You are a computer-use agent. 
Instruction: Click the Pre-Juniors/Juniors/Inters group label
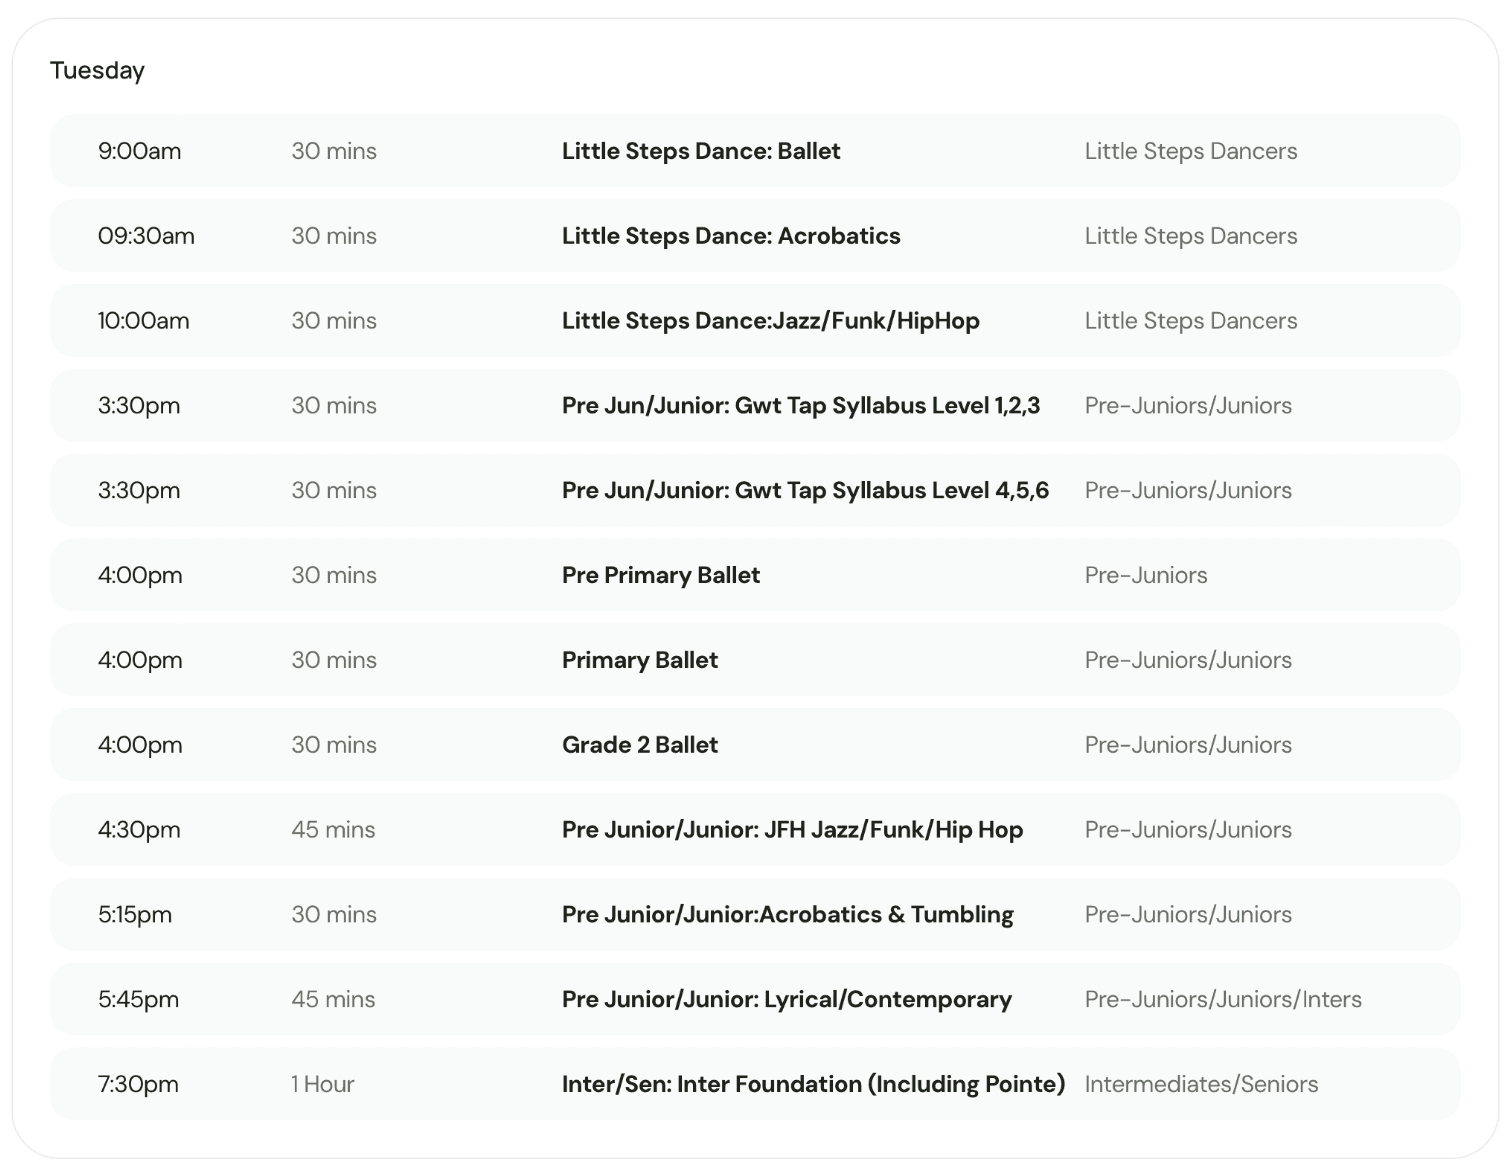pyautogui.click(x=1223, y=999)
